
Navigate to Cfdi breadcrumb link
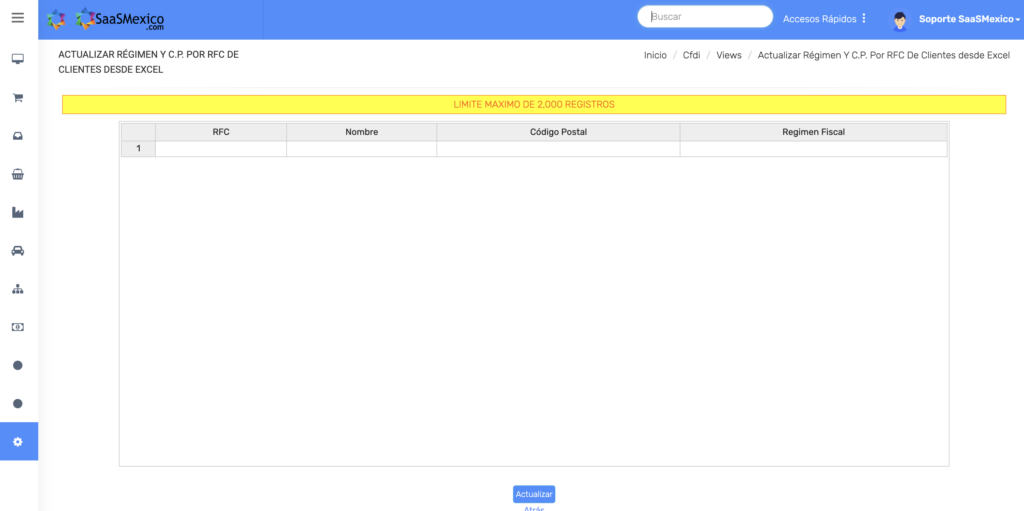tap(691, 55)
